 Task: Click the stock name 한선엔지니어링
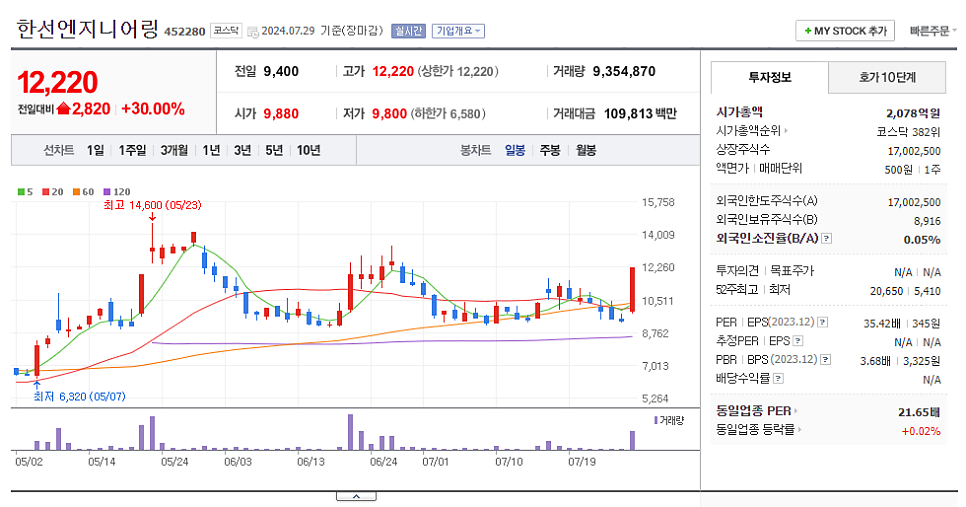coord(87,29)
